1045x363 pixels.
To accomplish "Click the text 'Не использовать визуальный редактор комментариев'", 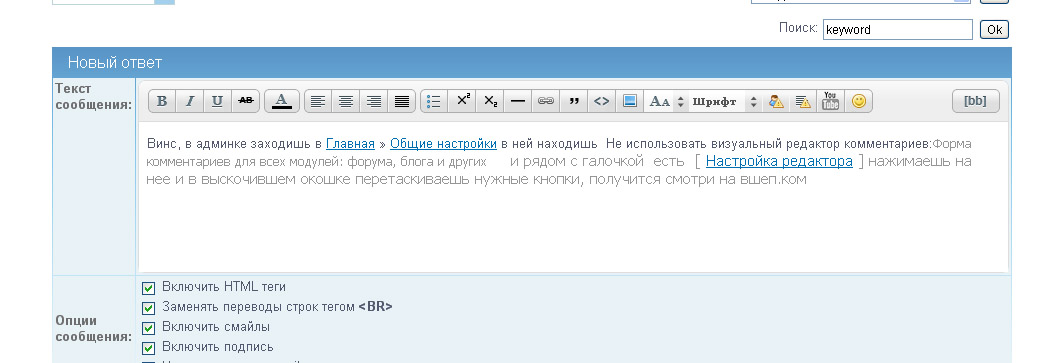I will click(x=768, y=143).
